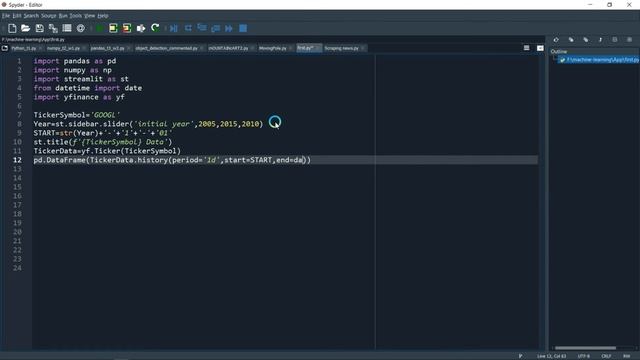Click the round @ symbol toolbar icon
Viewport: 640px width, 360px height.
click(x=81, y=28)
